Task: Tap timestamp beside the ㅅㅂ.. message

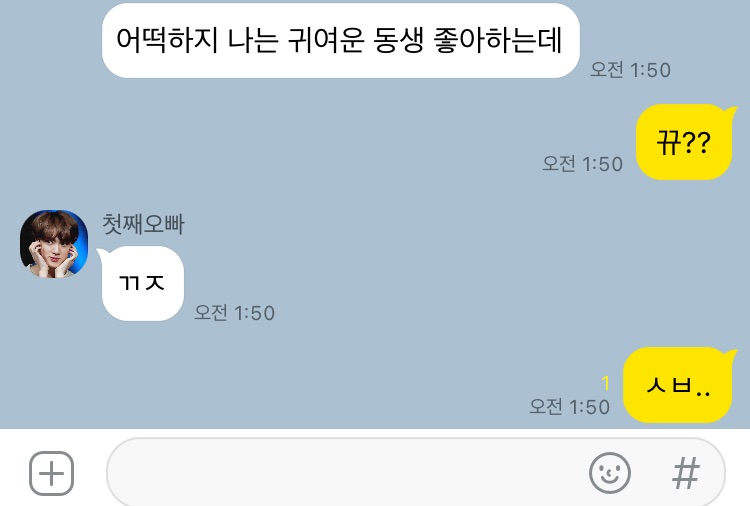Action: click(569, 407)
